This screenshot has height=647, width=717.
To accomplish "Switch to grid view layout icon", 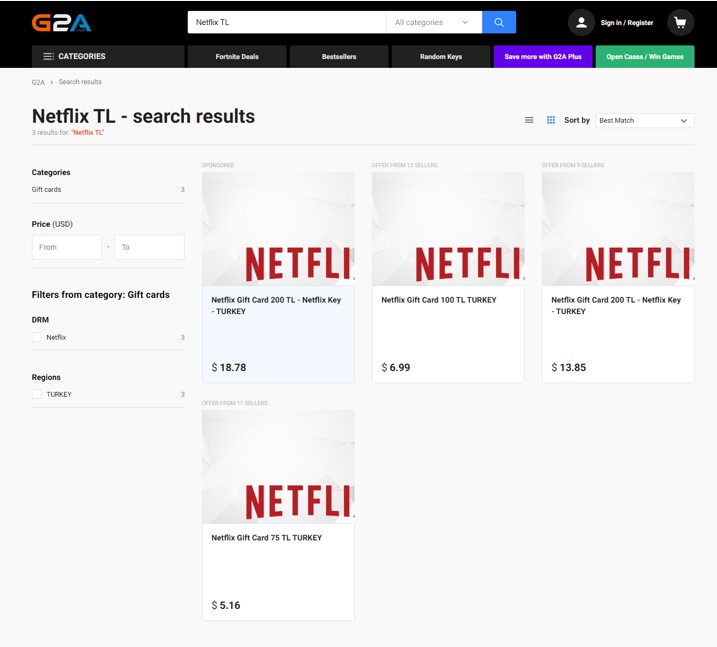I will click(x=551, y=120).
